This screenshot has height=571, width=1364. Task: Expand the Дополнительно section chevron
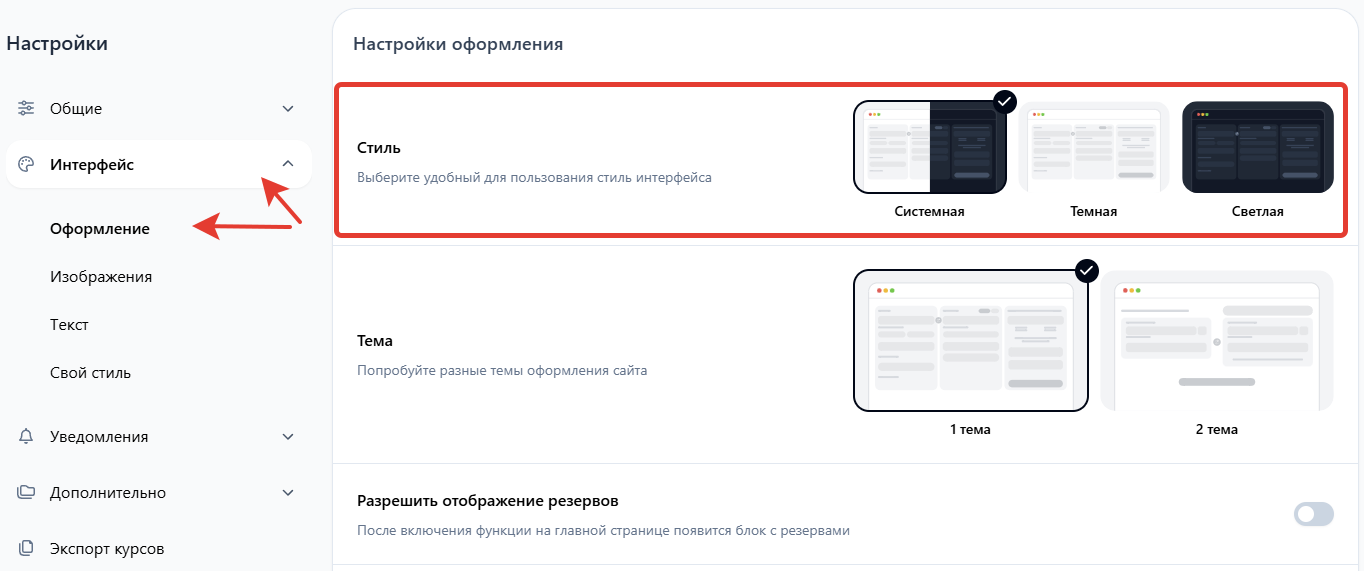288,492
